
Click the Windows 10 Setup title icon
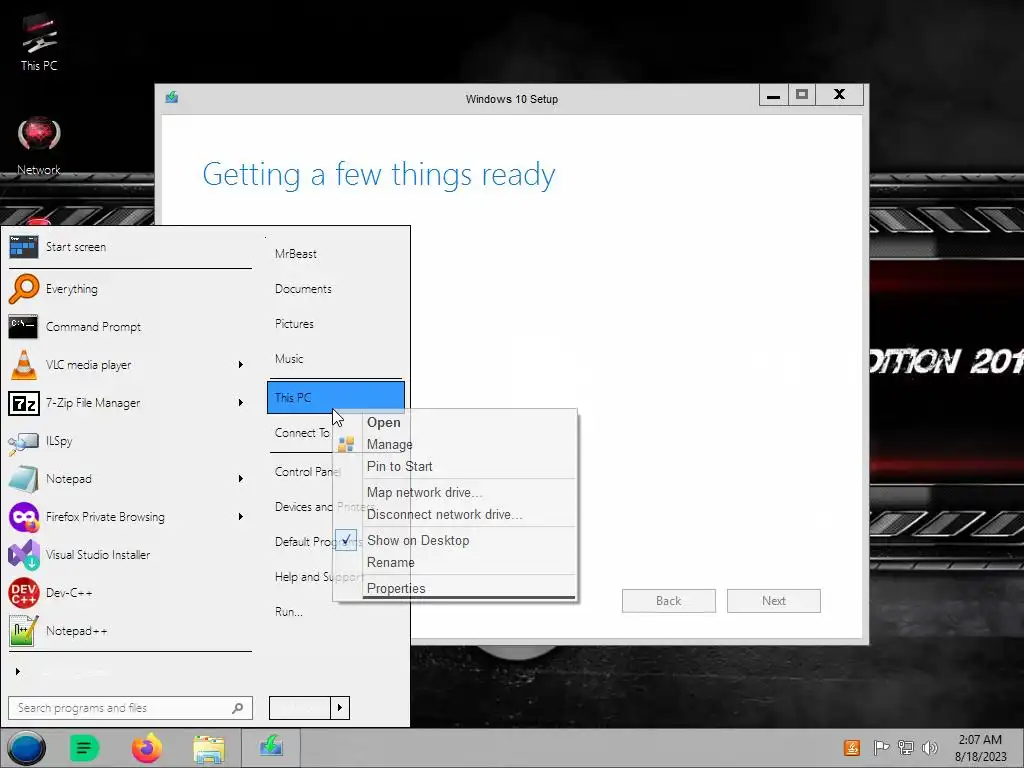click(172, 97)
